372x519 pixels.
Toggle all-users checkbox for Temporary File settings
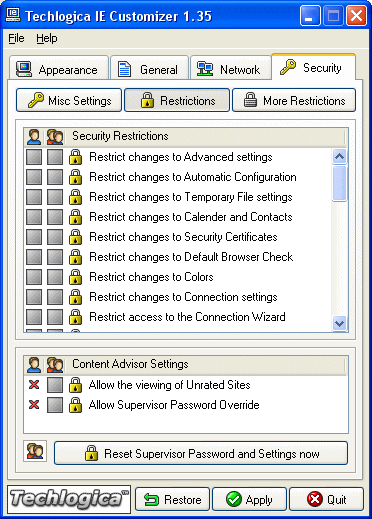point(55,197)
